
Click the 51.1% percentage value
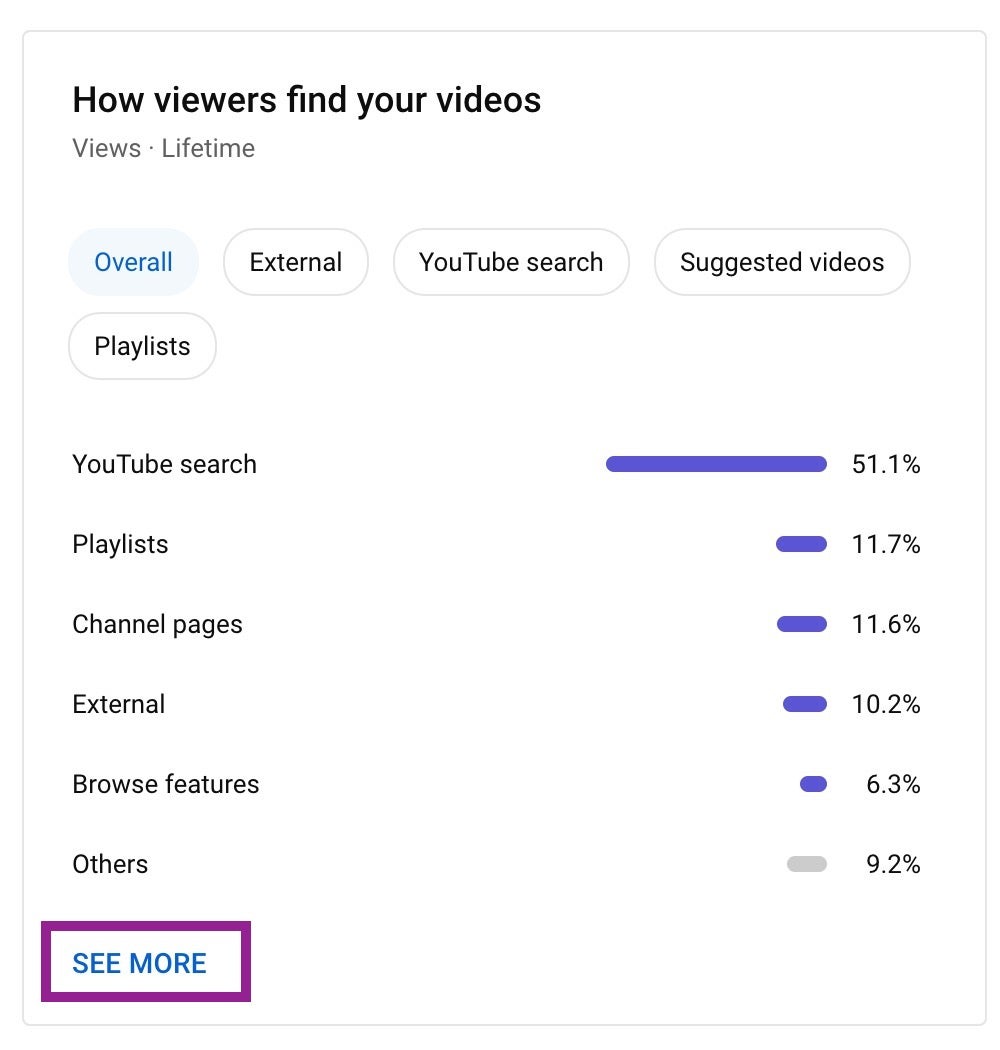pos(885,464)
